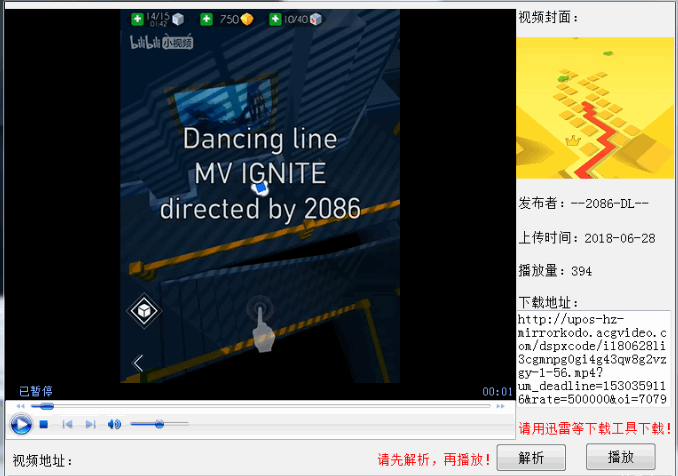Screen dimensions: 678x476
Task: Click the yellow video cover thumbnail
Action: pos(595,108)
